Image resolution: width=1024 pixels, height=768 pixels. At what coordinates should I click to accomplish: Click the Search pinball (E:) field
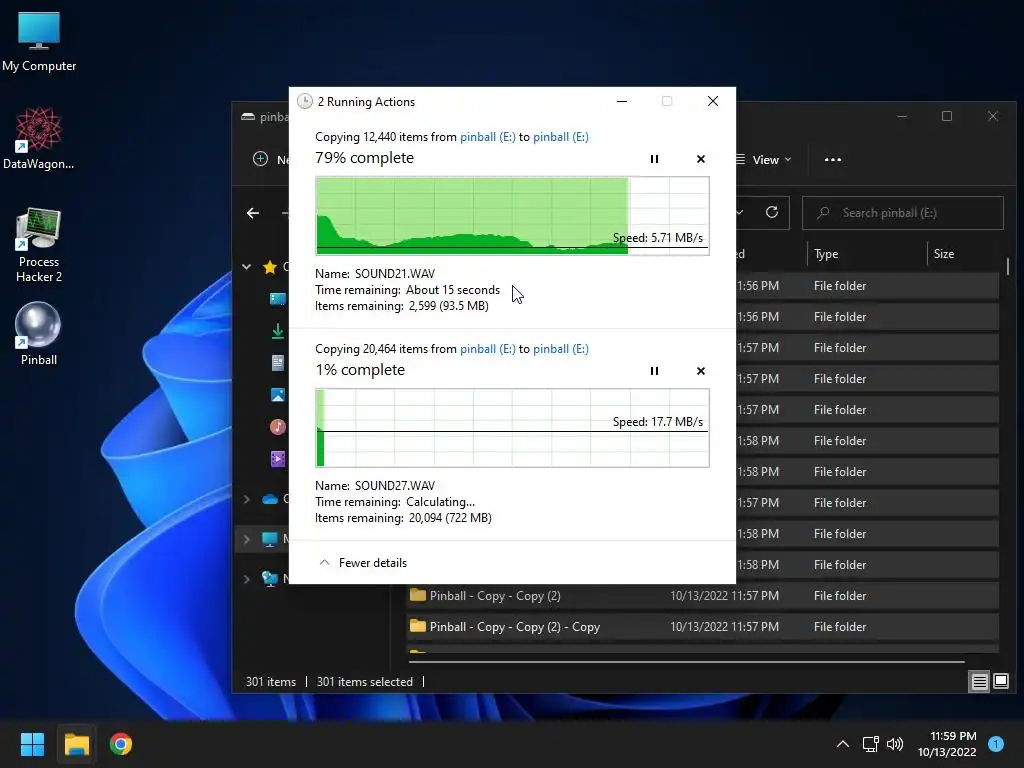[x=903, y=213]
